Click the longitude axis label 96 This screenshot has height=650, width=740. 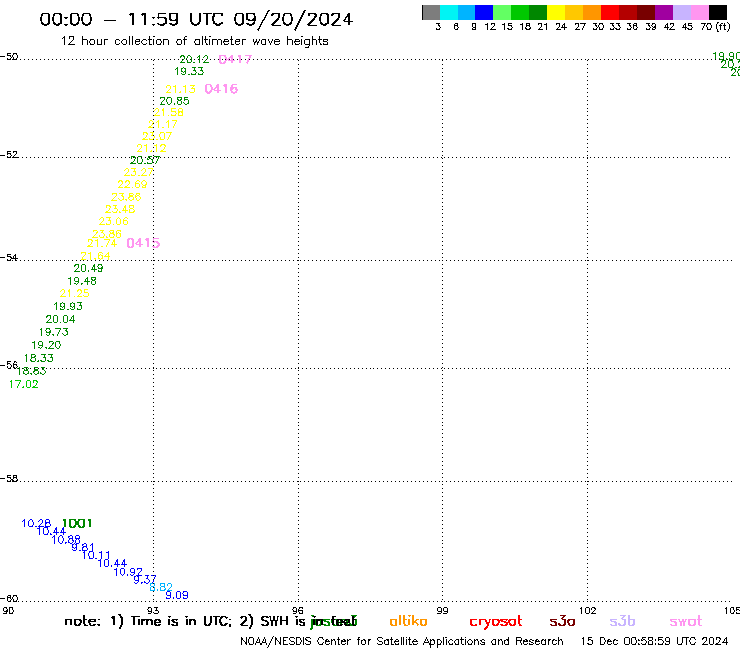pos(298,610)
